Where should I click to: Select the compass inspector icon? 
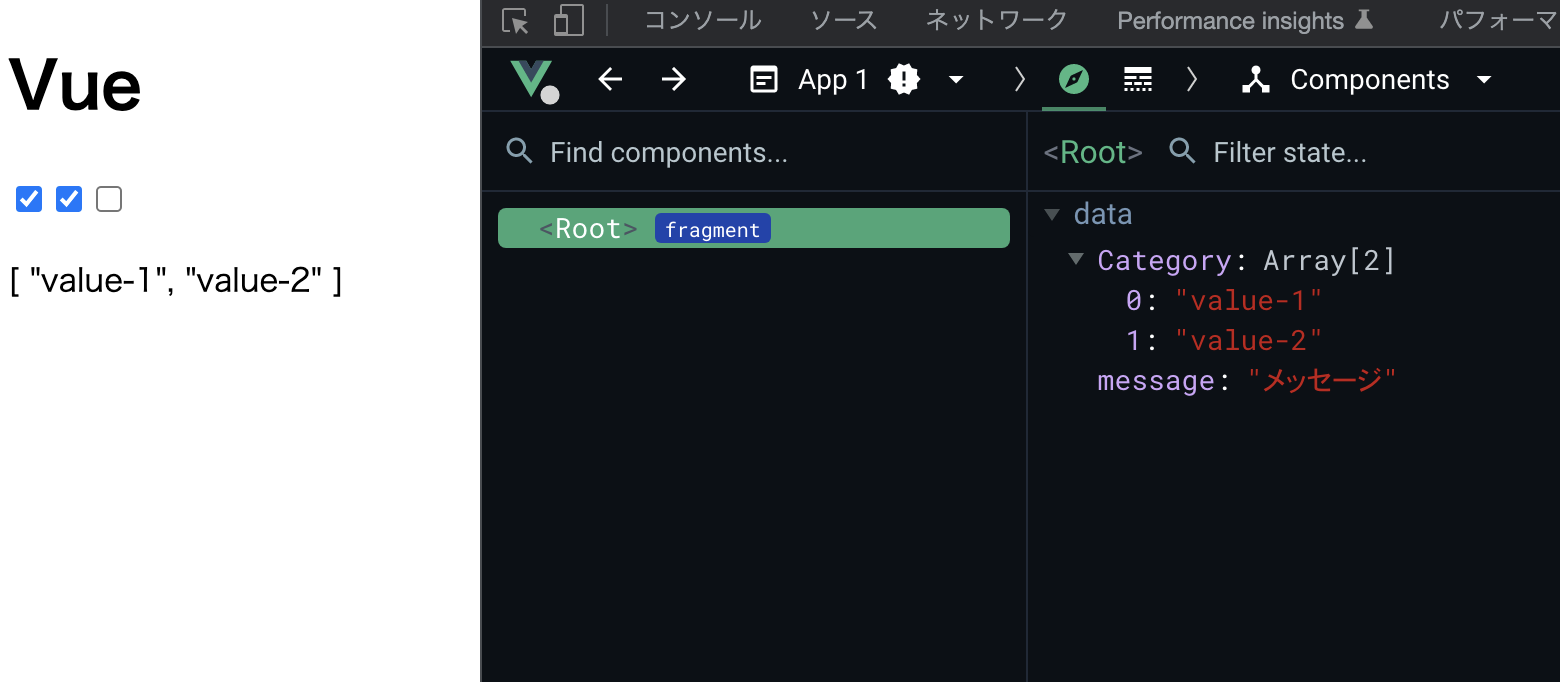tap(1074, 80)
